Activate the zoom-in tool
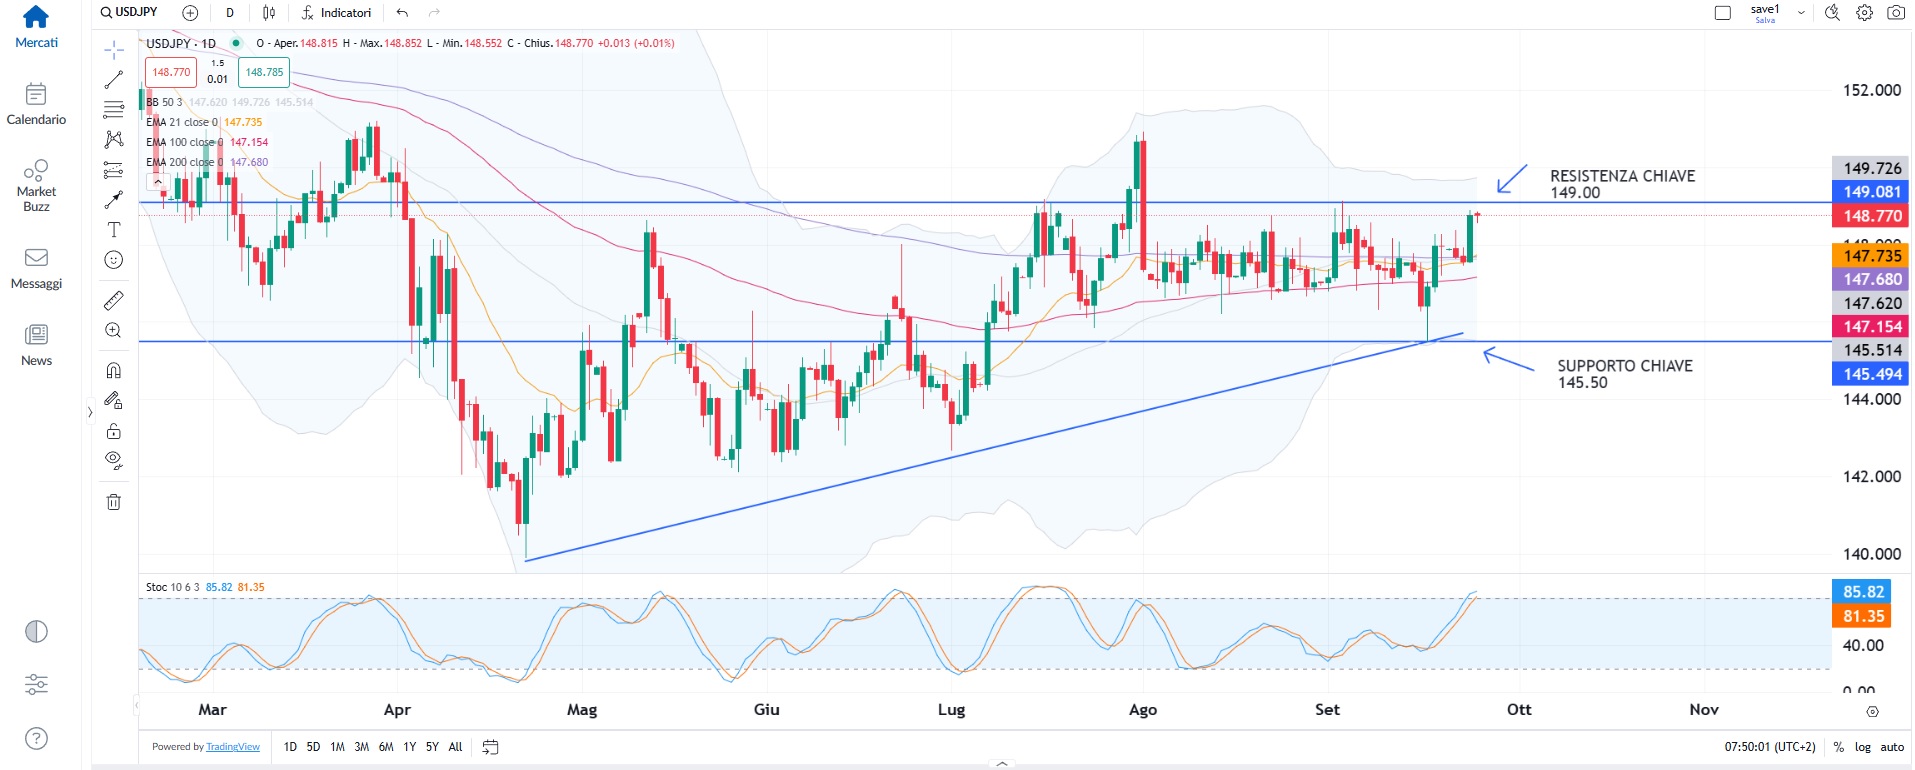 tap(114, 331)
